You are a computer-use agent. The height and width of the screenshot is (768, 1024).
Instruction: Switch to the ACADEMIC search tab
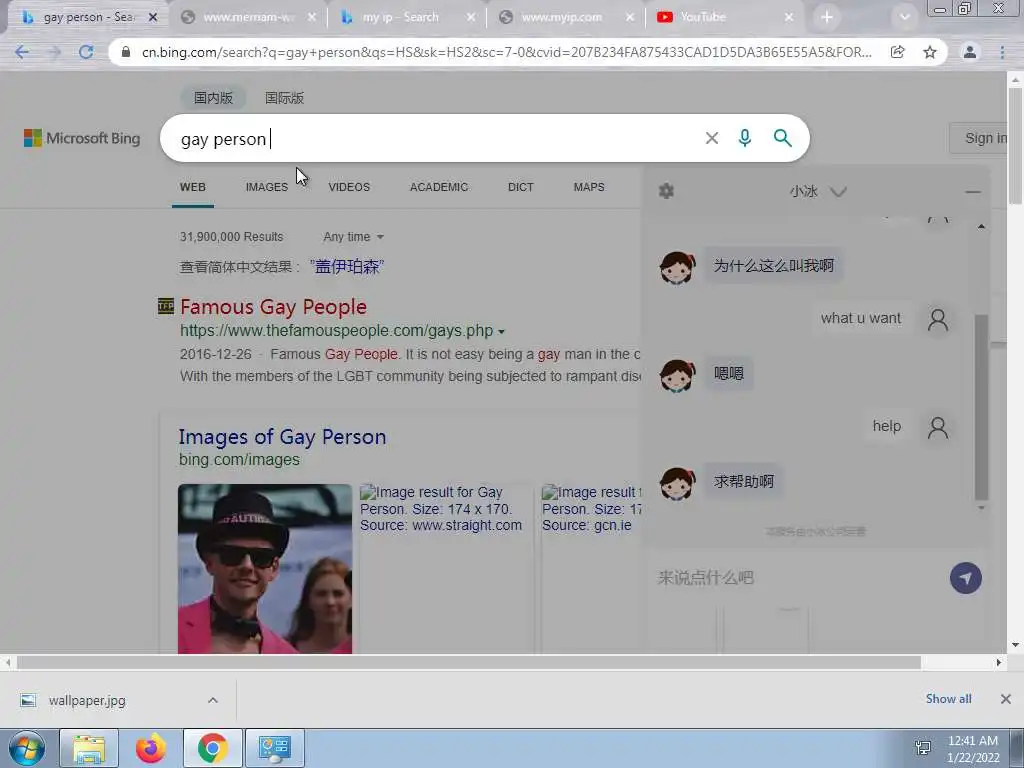439,187
